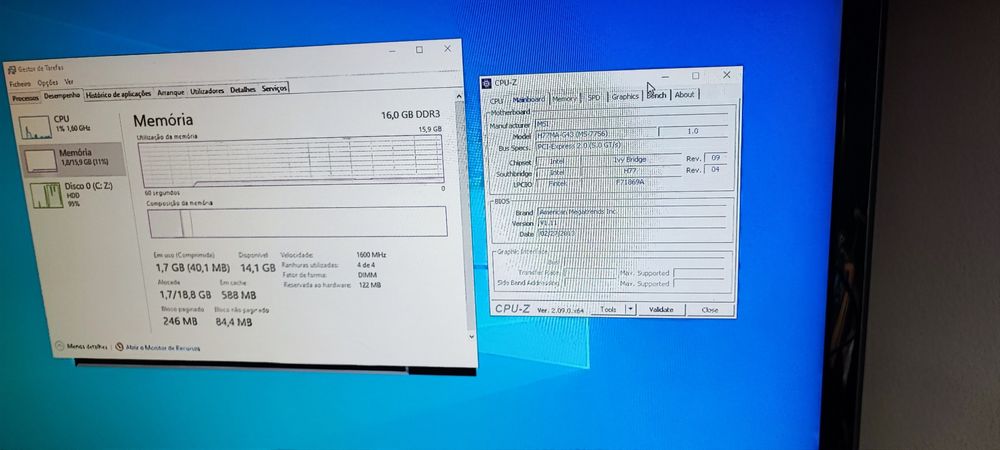Open the Ver menu in Task Manager

coord(69,82)
